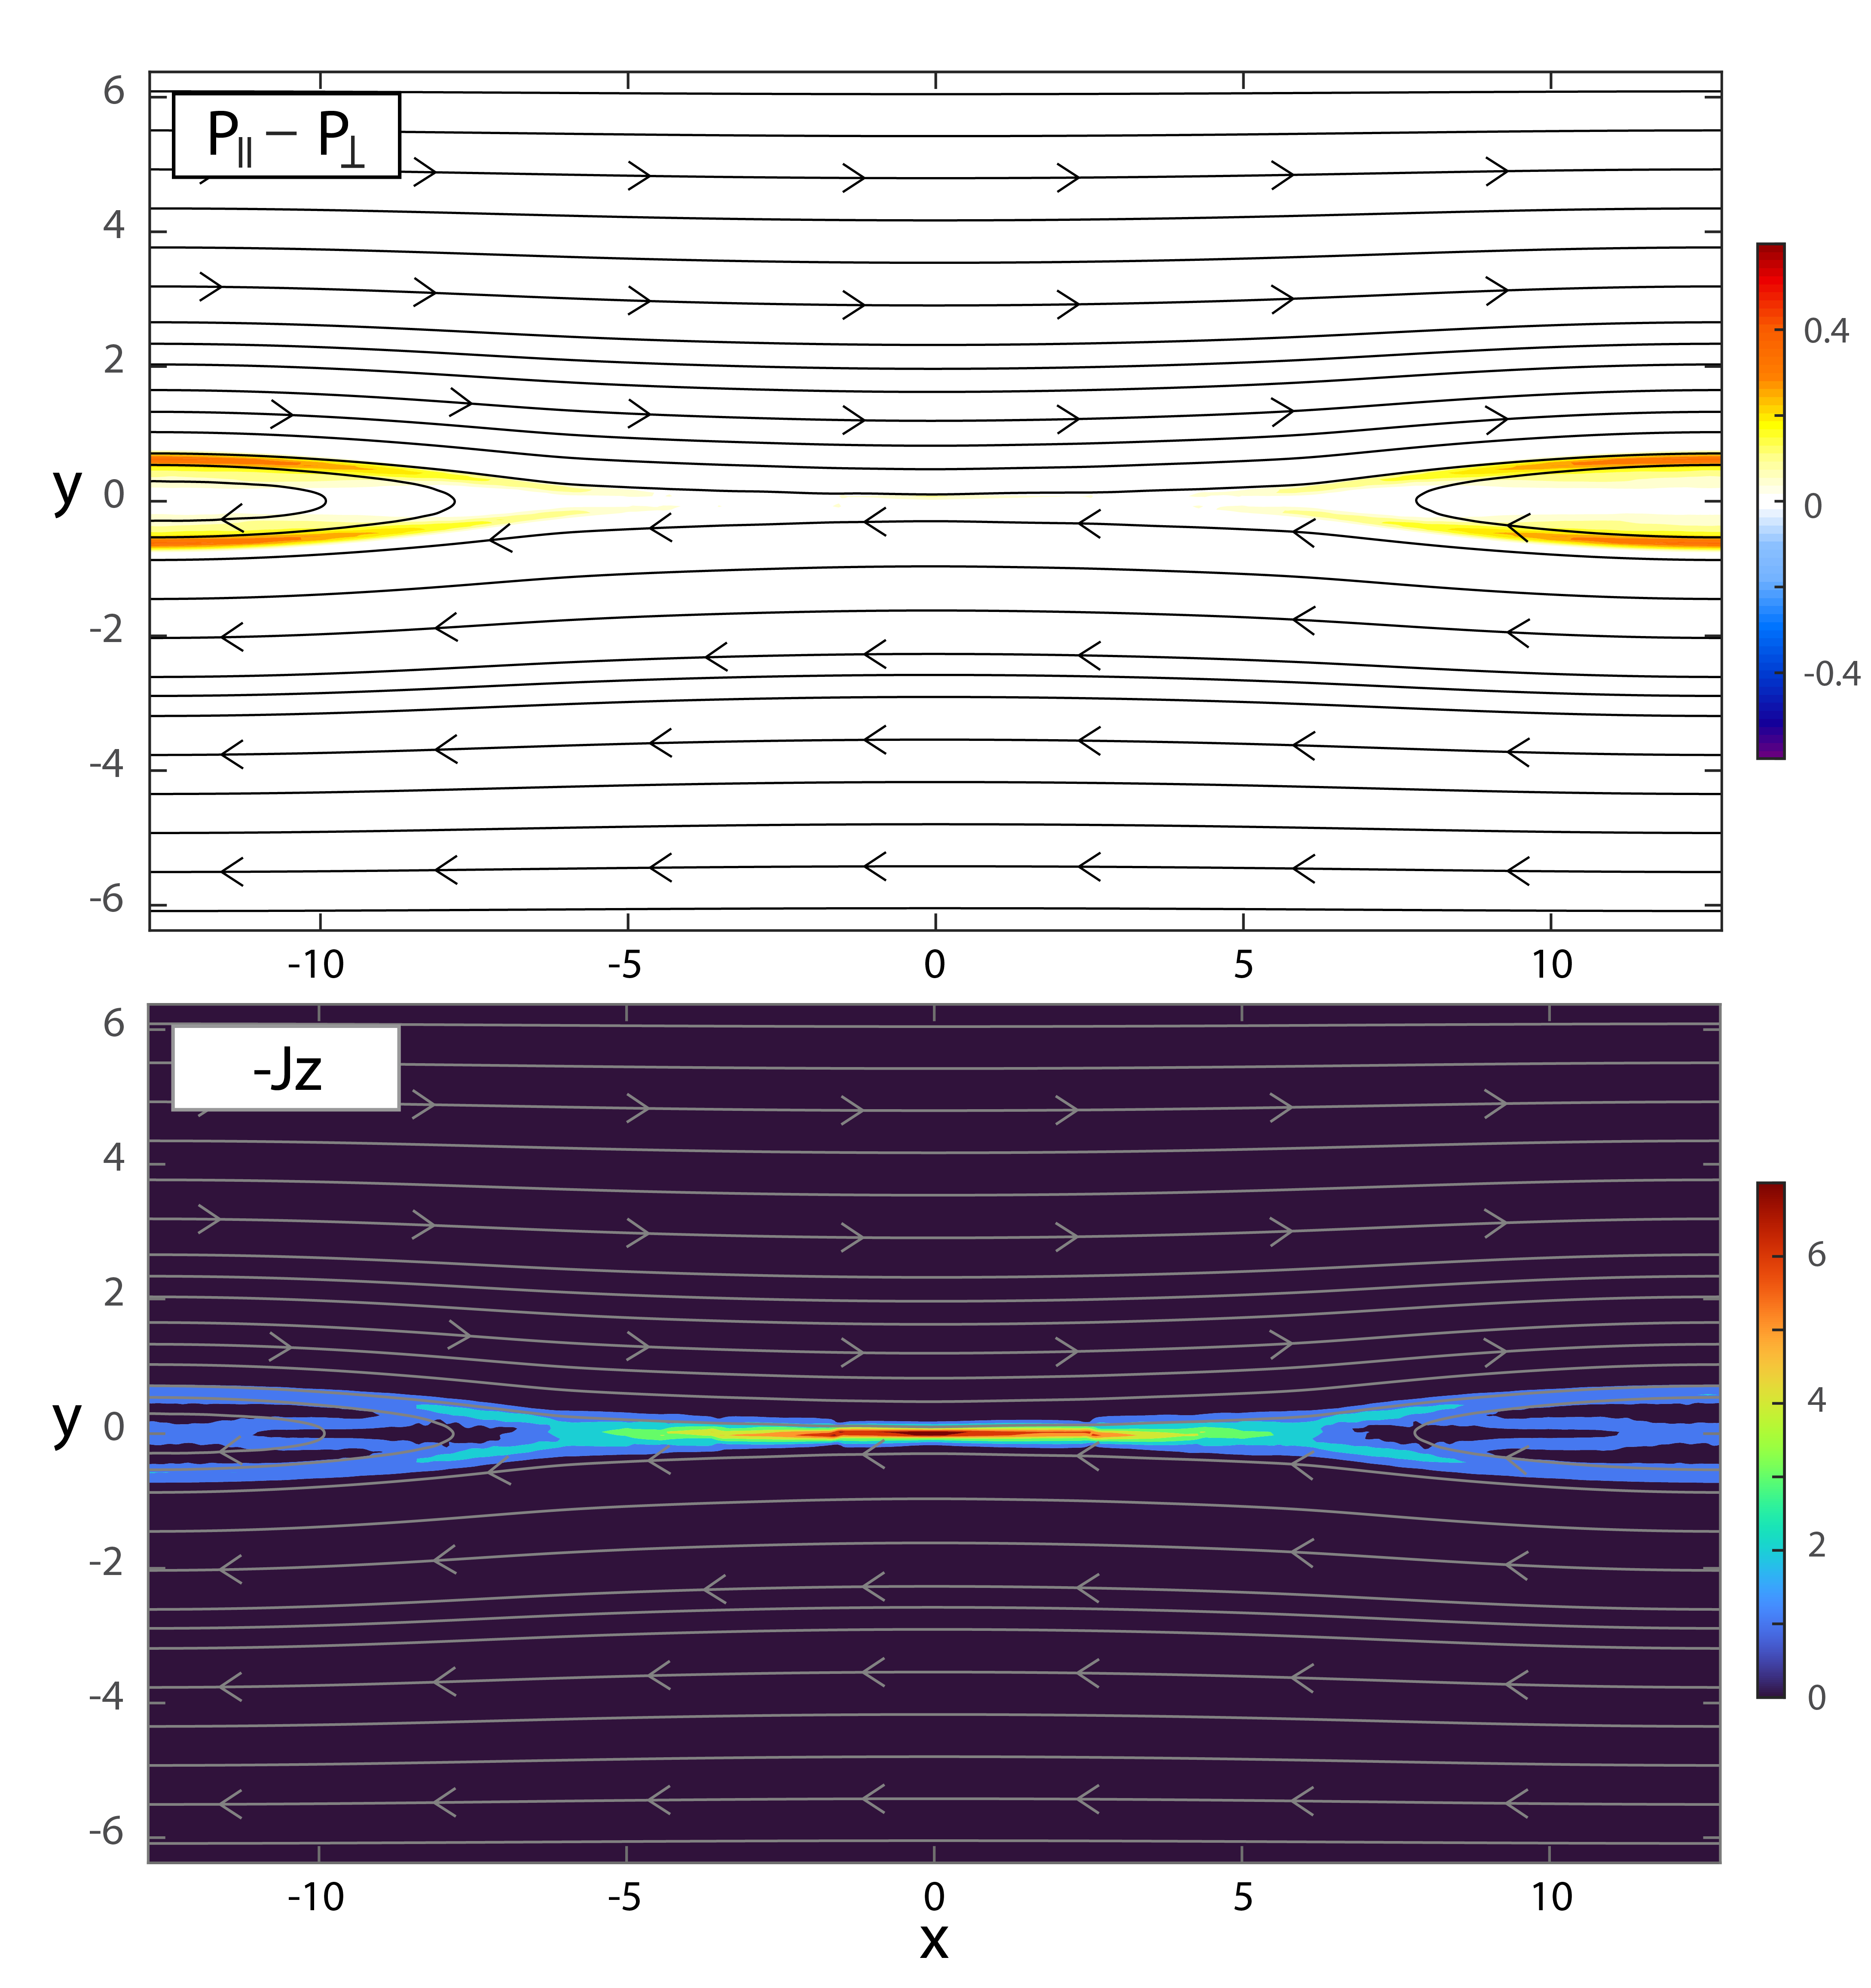Click the P∥ − P⊥ label box
Image resolution: width=1871 pixels, height=1988 pixels.
coord(286,135)
